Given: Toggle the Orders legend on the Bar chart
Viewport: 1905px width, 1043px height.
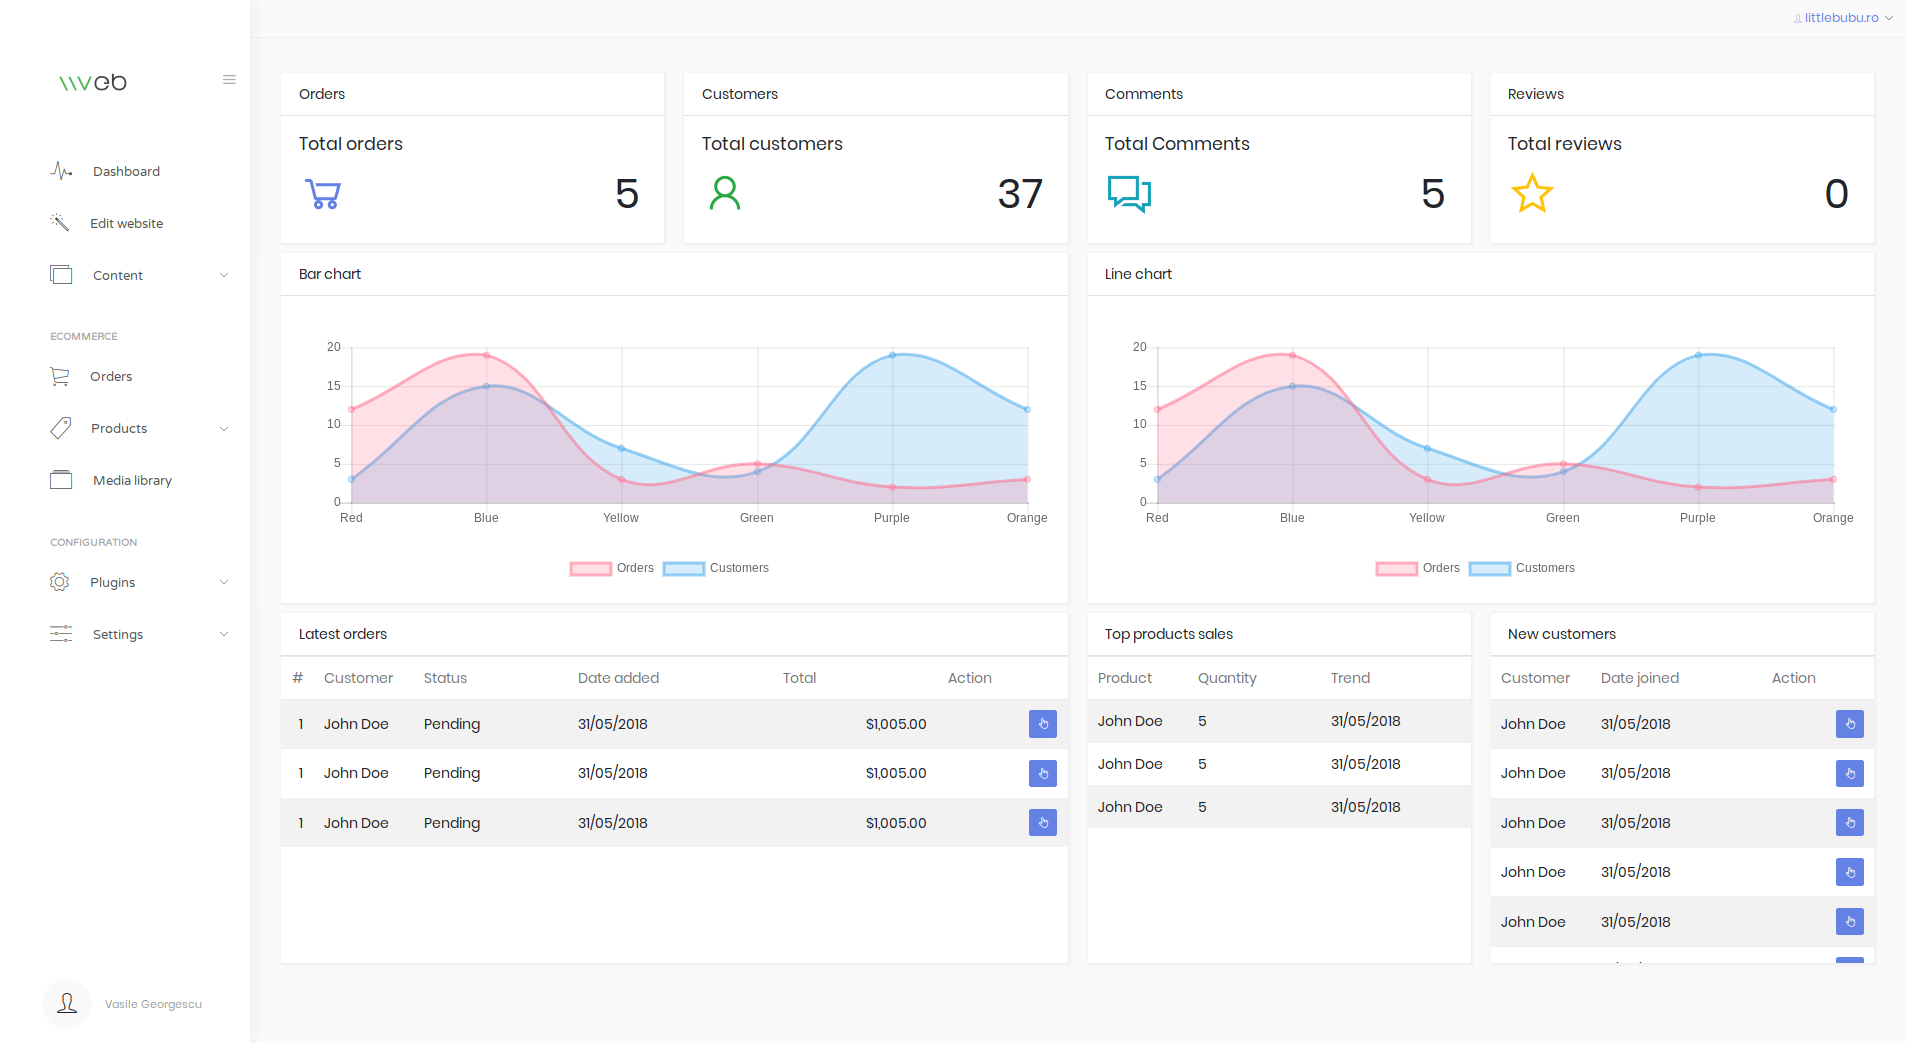Looking at the screenshot, I should coord(612,568).
